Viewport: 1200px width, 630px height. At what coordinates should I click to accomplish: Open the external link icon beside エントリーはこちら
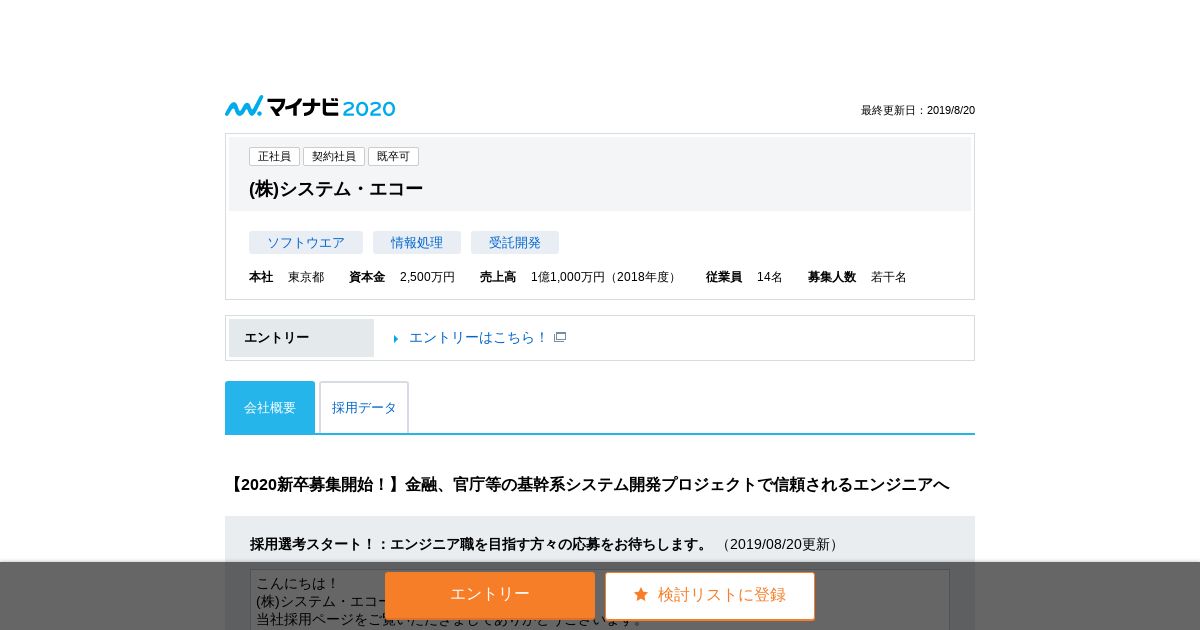(560, 337)
